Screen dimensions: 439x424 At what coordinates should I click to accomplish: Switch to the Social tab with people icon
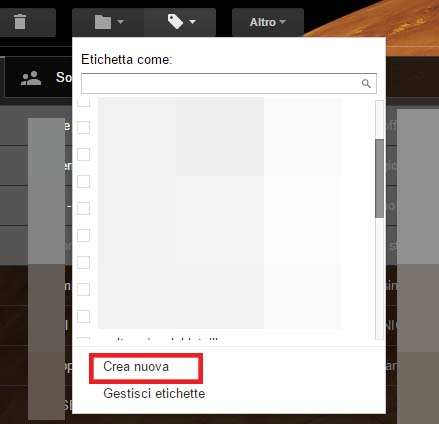click(x=38, y=78)
